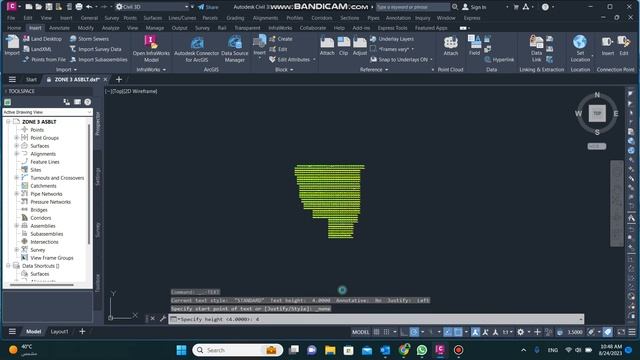The width and height of the screenshot is (640, 360).
Task: Click the Import main button
Action: coord(12,45)
